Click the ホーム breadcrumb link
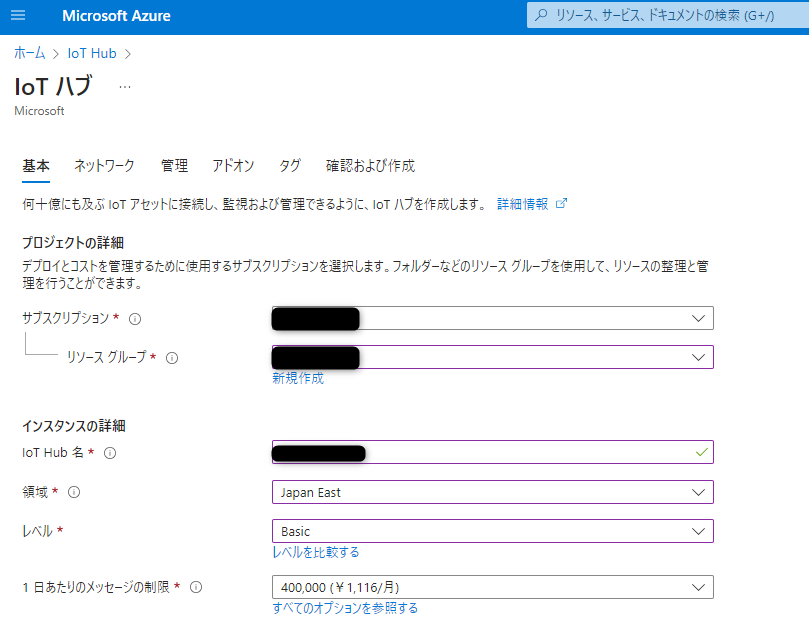 [x=29, y=53]
